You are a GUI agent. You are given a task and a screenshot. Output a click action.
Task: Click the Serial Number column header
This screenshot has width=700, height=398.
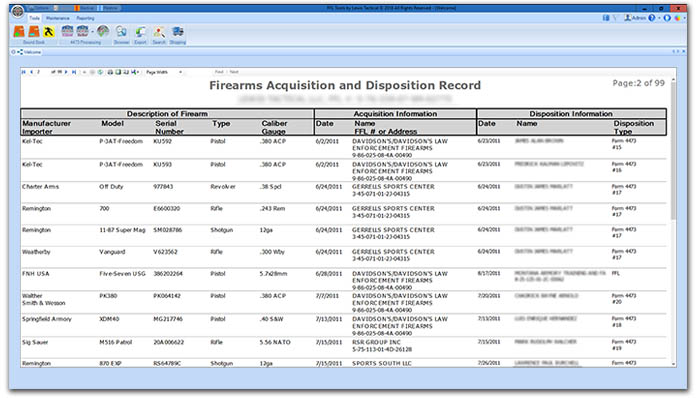point(169,127)
